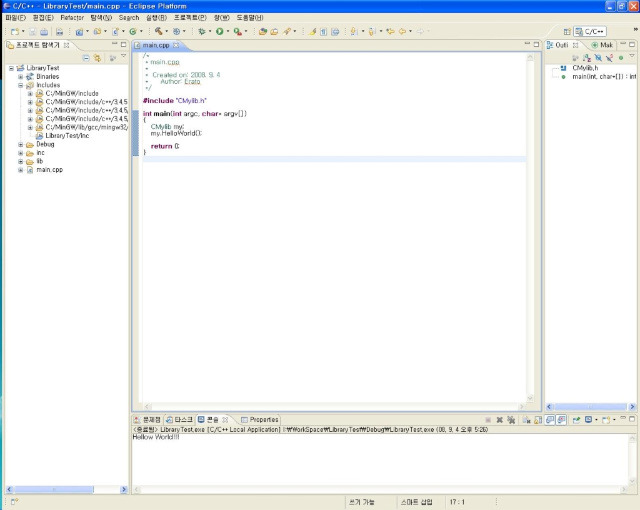The image size is (640, 510).
Task: Expand the lib folder node
Action: pos(20,162)
